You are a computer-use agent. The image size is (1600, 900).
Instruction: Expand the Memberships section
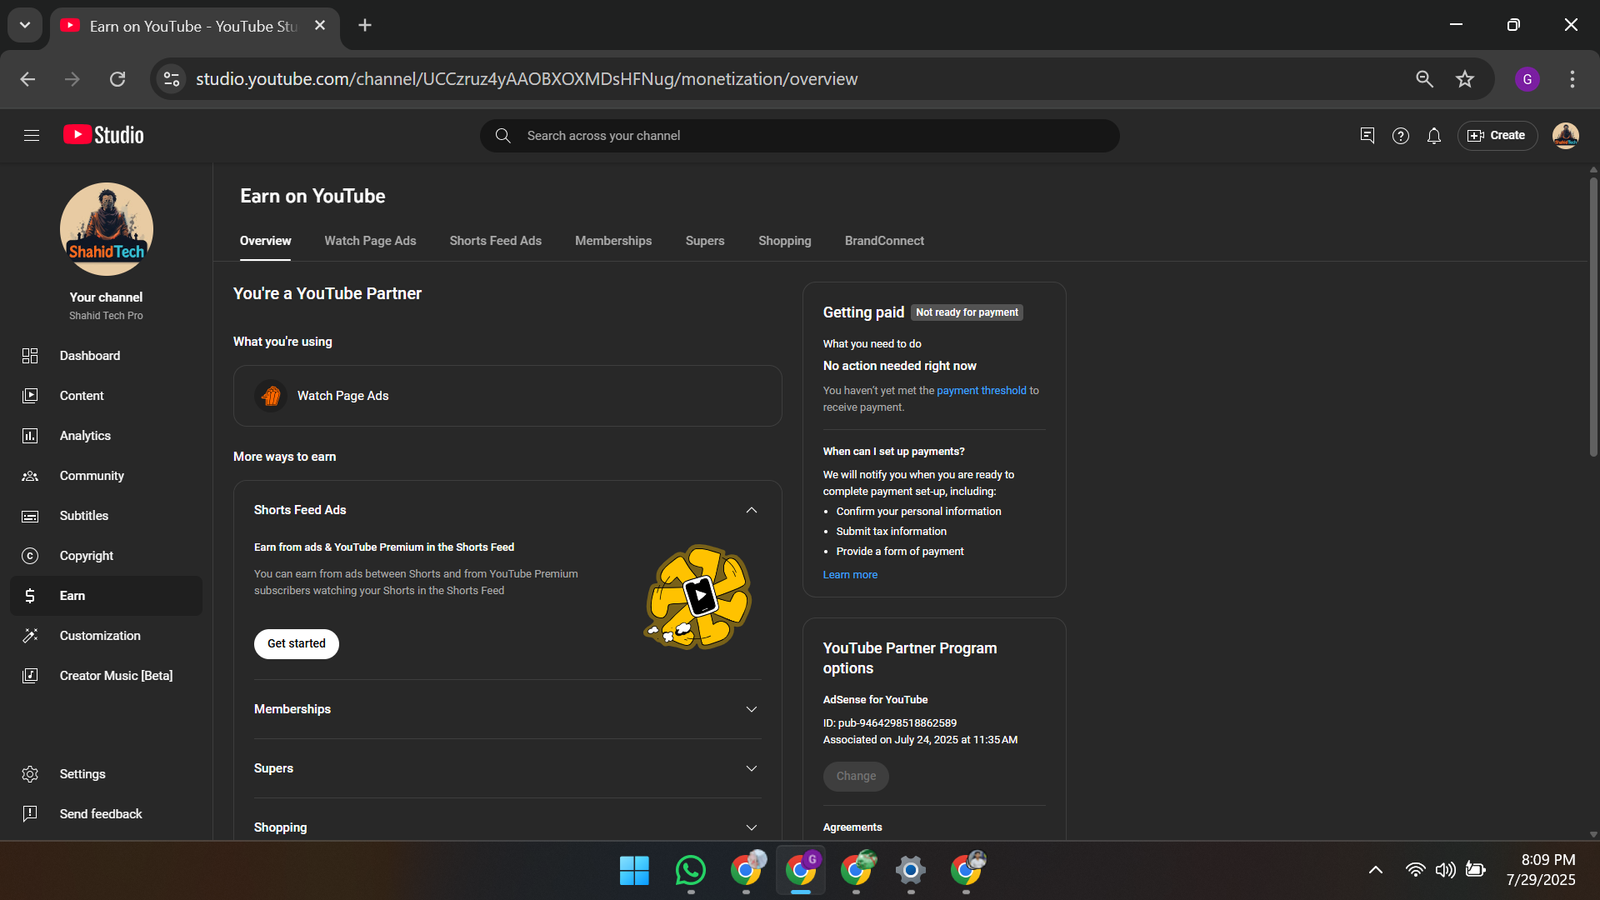pos(751,709)
